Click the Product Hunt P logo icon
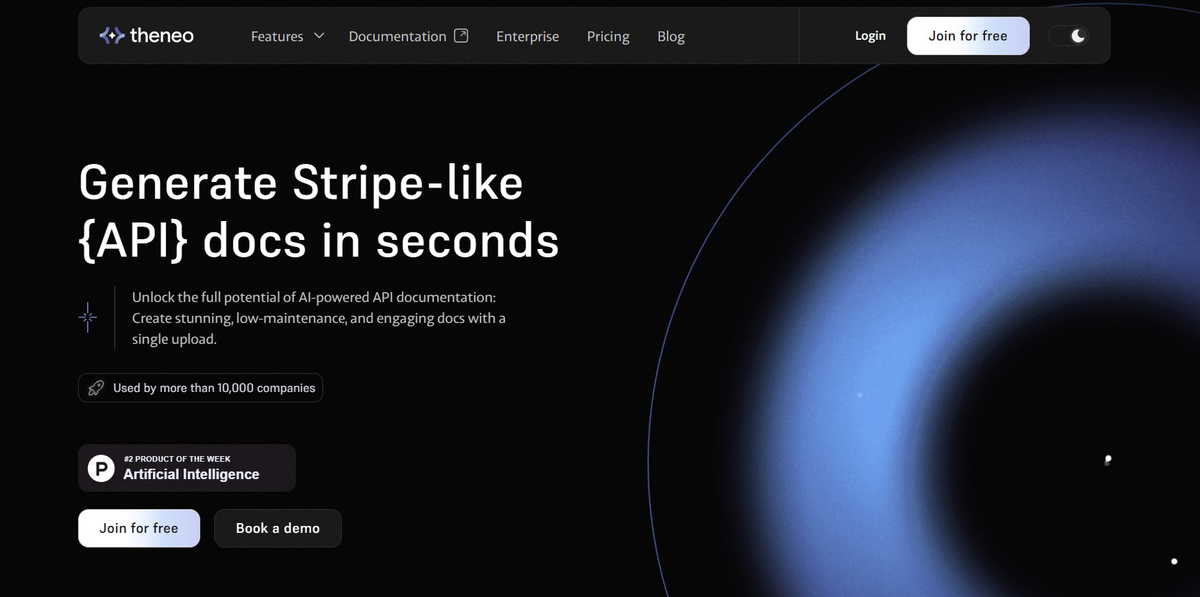This screenshot has width=1200, height=597. 101,468
